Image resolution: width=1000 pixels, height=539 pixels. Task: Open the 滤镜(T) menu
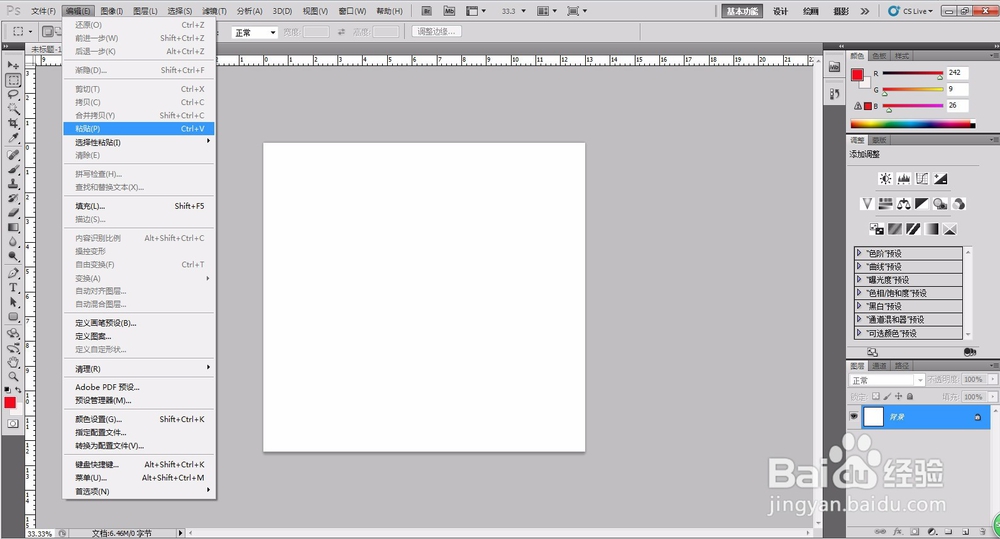pyautogui.click(x=214, y=11)
